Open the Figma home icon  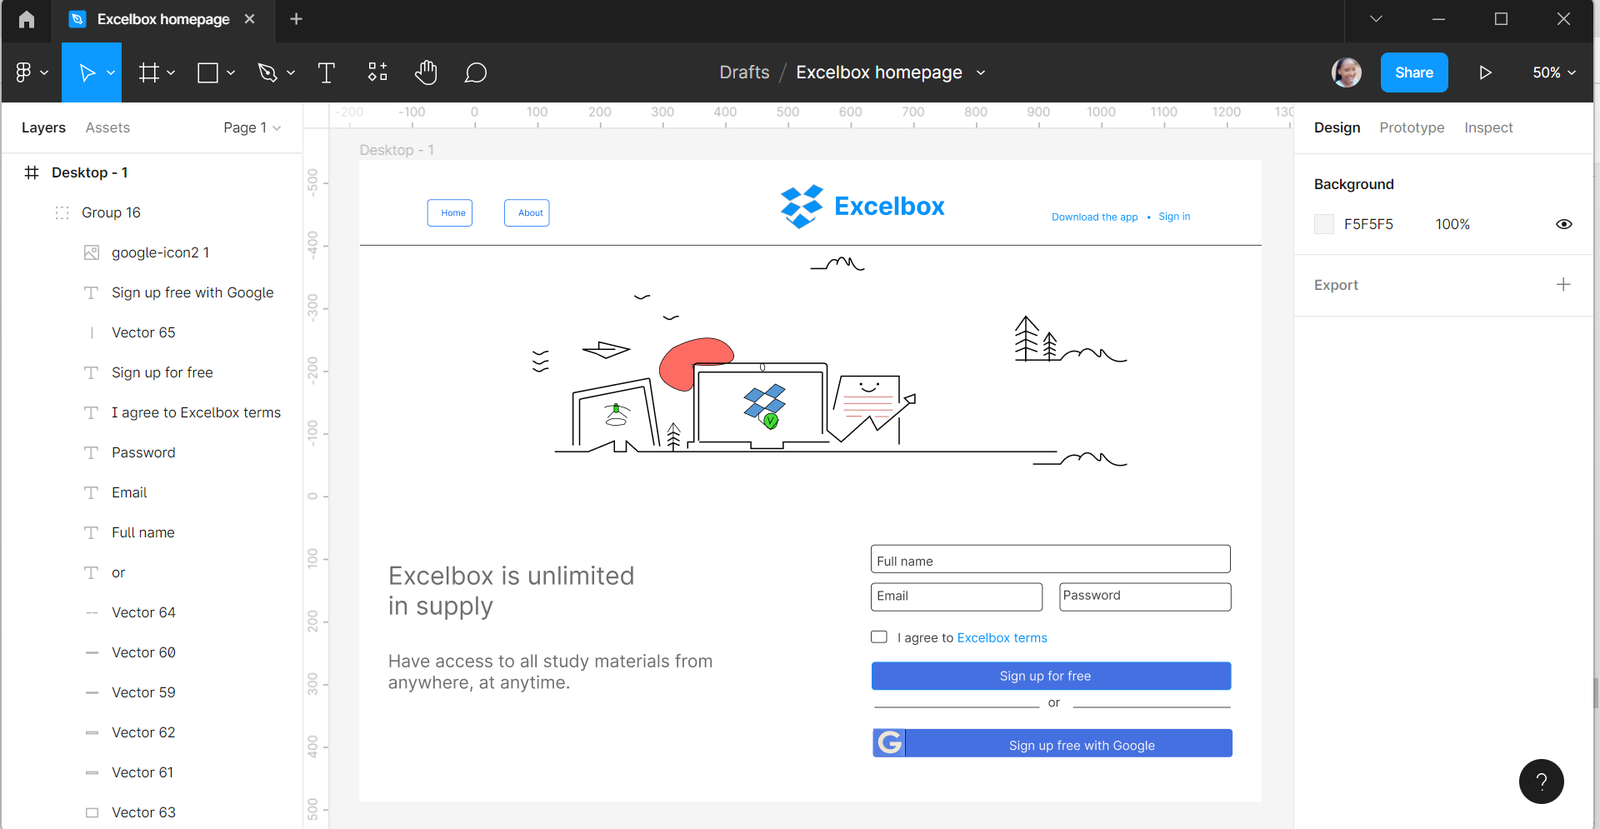click(27, 19)
